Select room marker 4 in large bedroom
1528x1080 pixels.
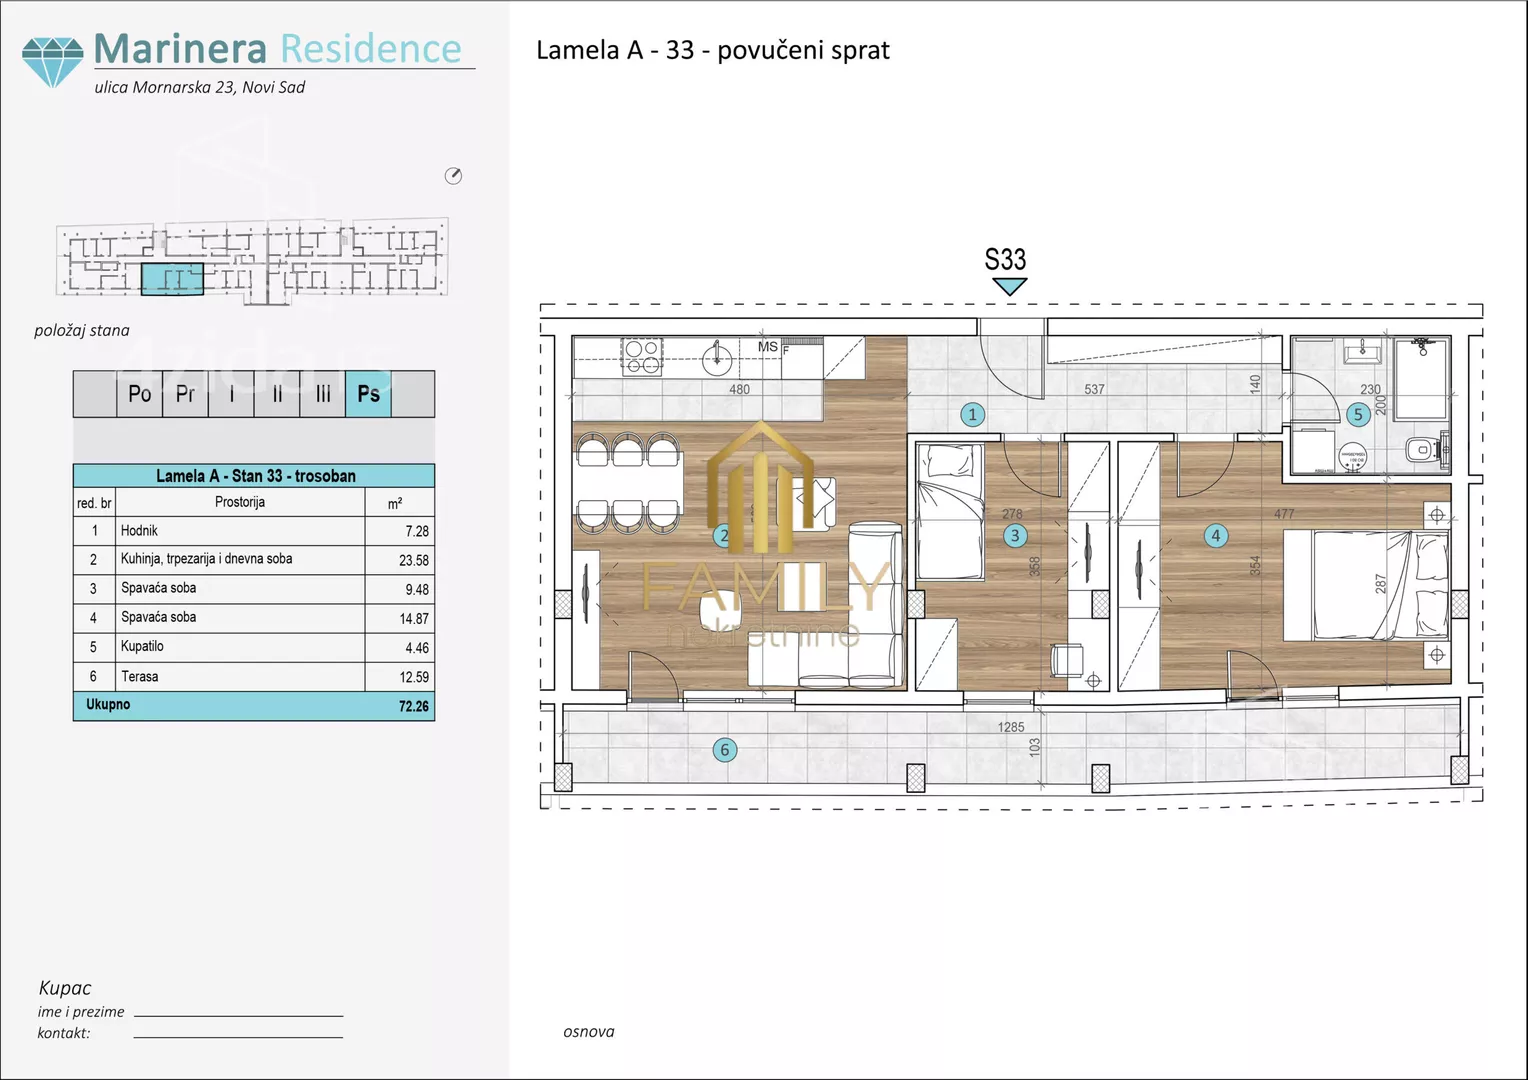1216,536
